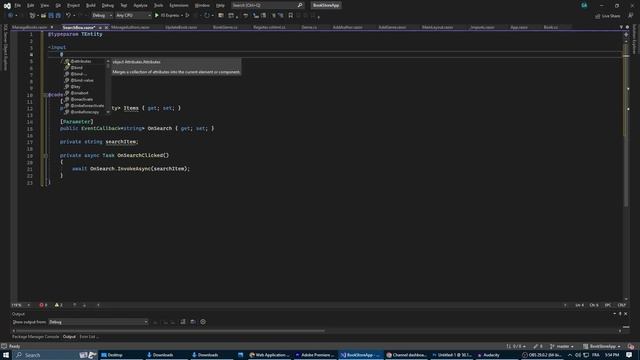
Task: Click the FRA language indicator in taskbar
Action: (x=596, y=355)
